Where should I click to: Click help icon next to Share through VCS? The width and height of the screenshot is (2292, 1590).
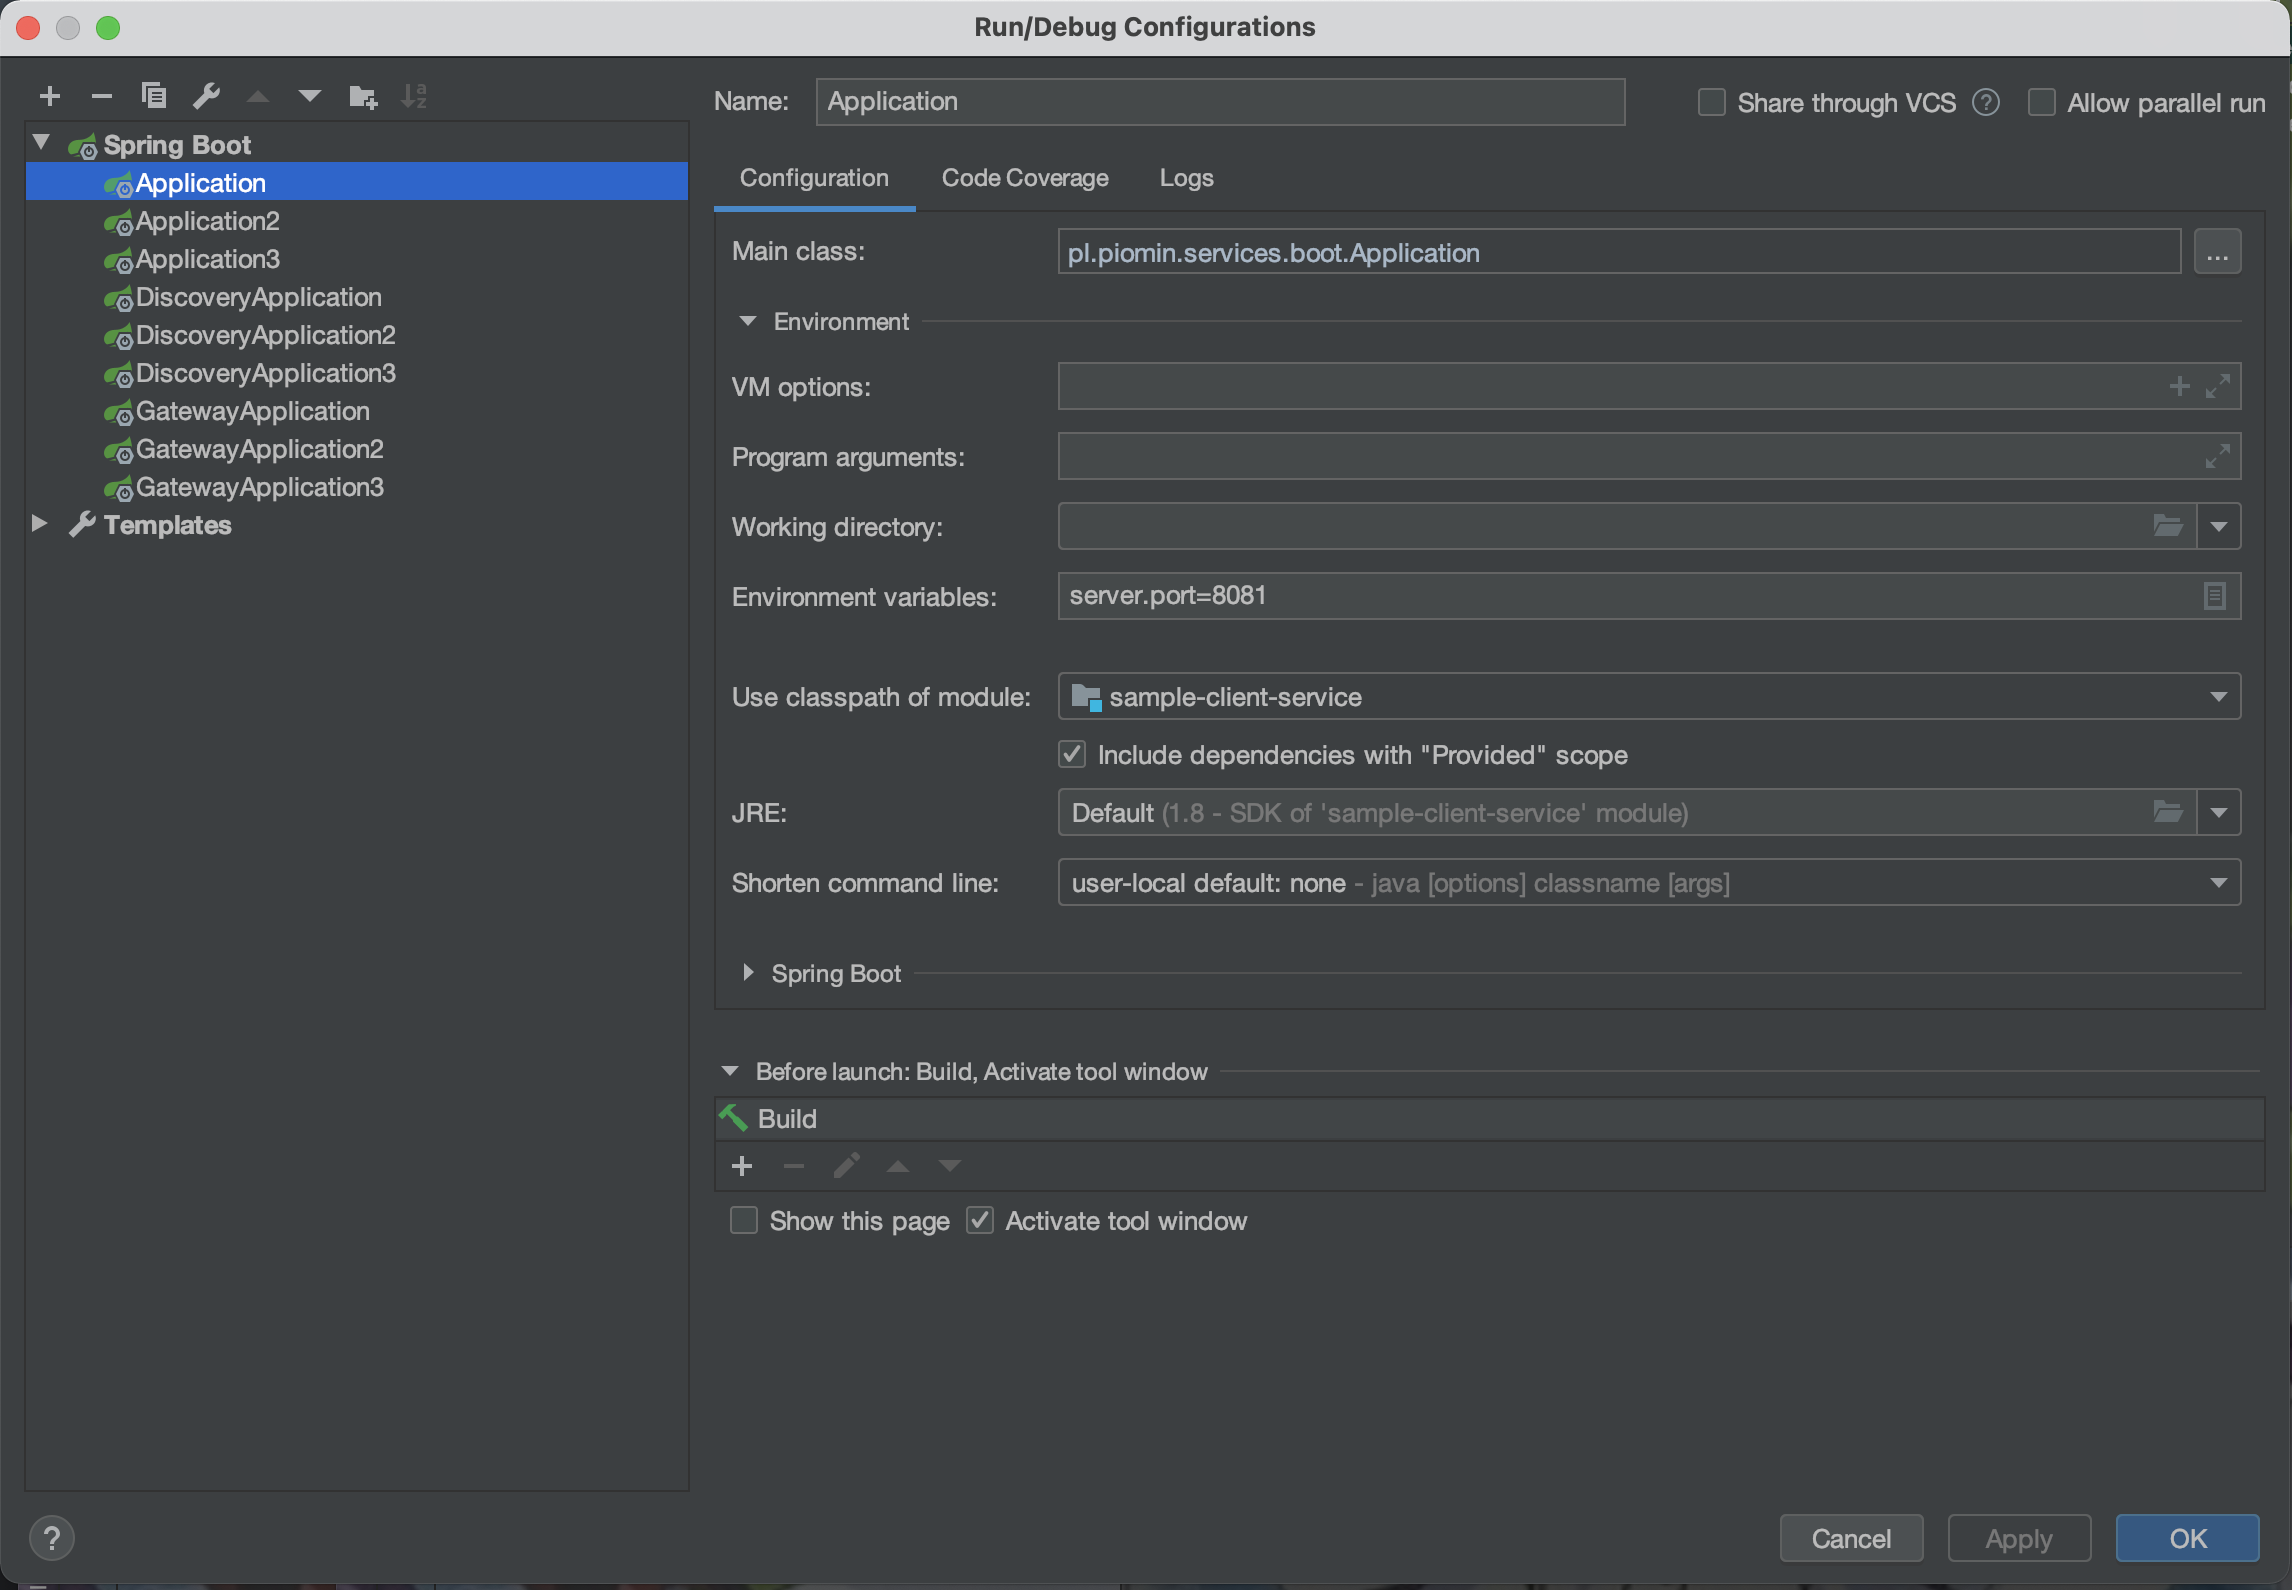click(1986, 102)
